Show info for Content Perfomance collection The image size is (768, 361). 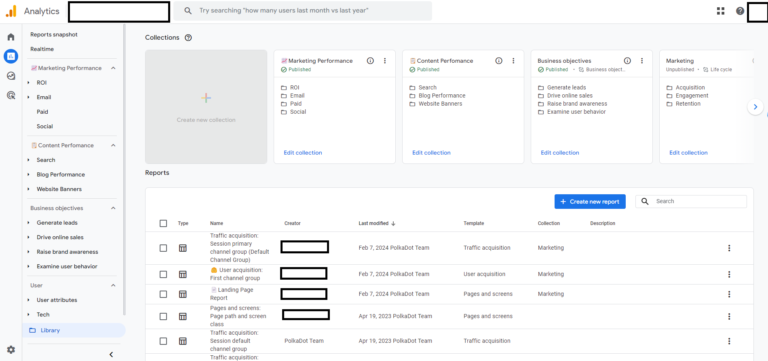click(x=499, y=61)
